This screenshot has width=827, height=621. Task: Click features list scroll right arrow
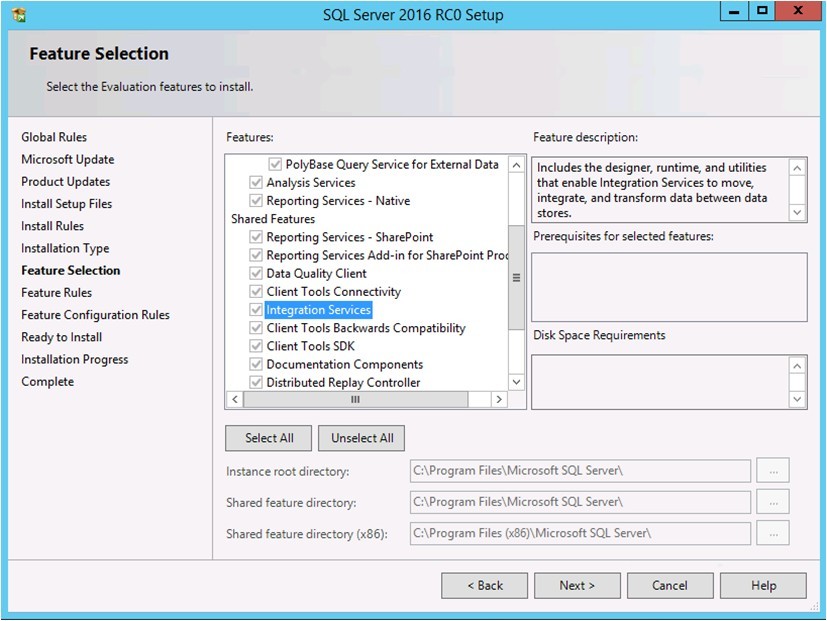pyautogui.click(x=499, y=399)
